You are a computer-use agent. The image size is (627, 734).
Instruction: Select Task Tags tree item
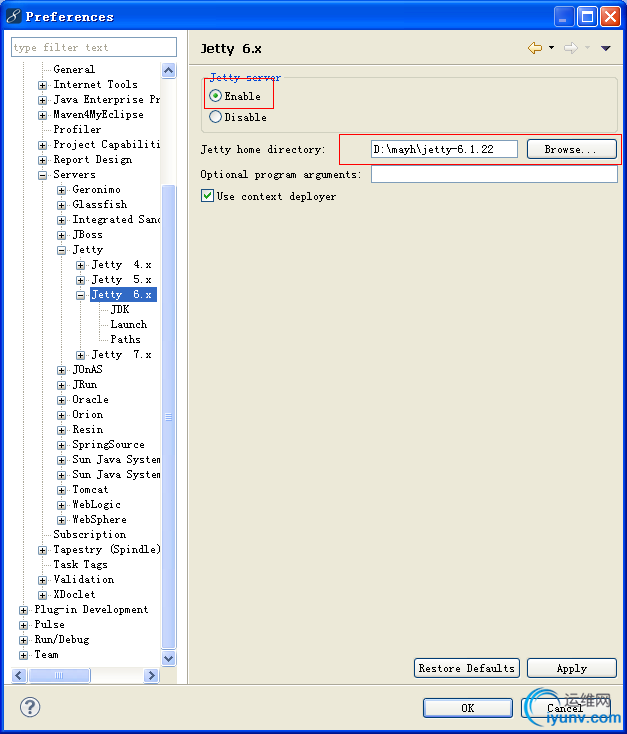click(x=80, y=565)
